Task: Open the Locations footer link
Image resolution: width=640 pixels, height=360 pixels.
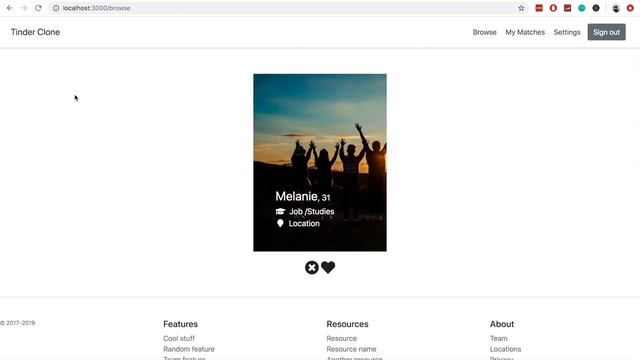Action: click(x=505, y=349)
